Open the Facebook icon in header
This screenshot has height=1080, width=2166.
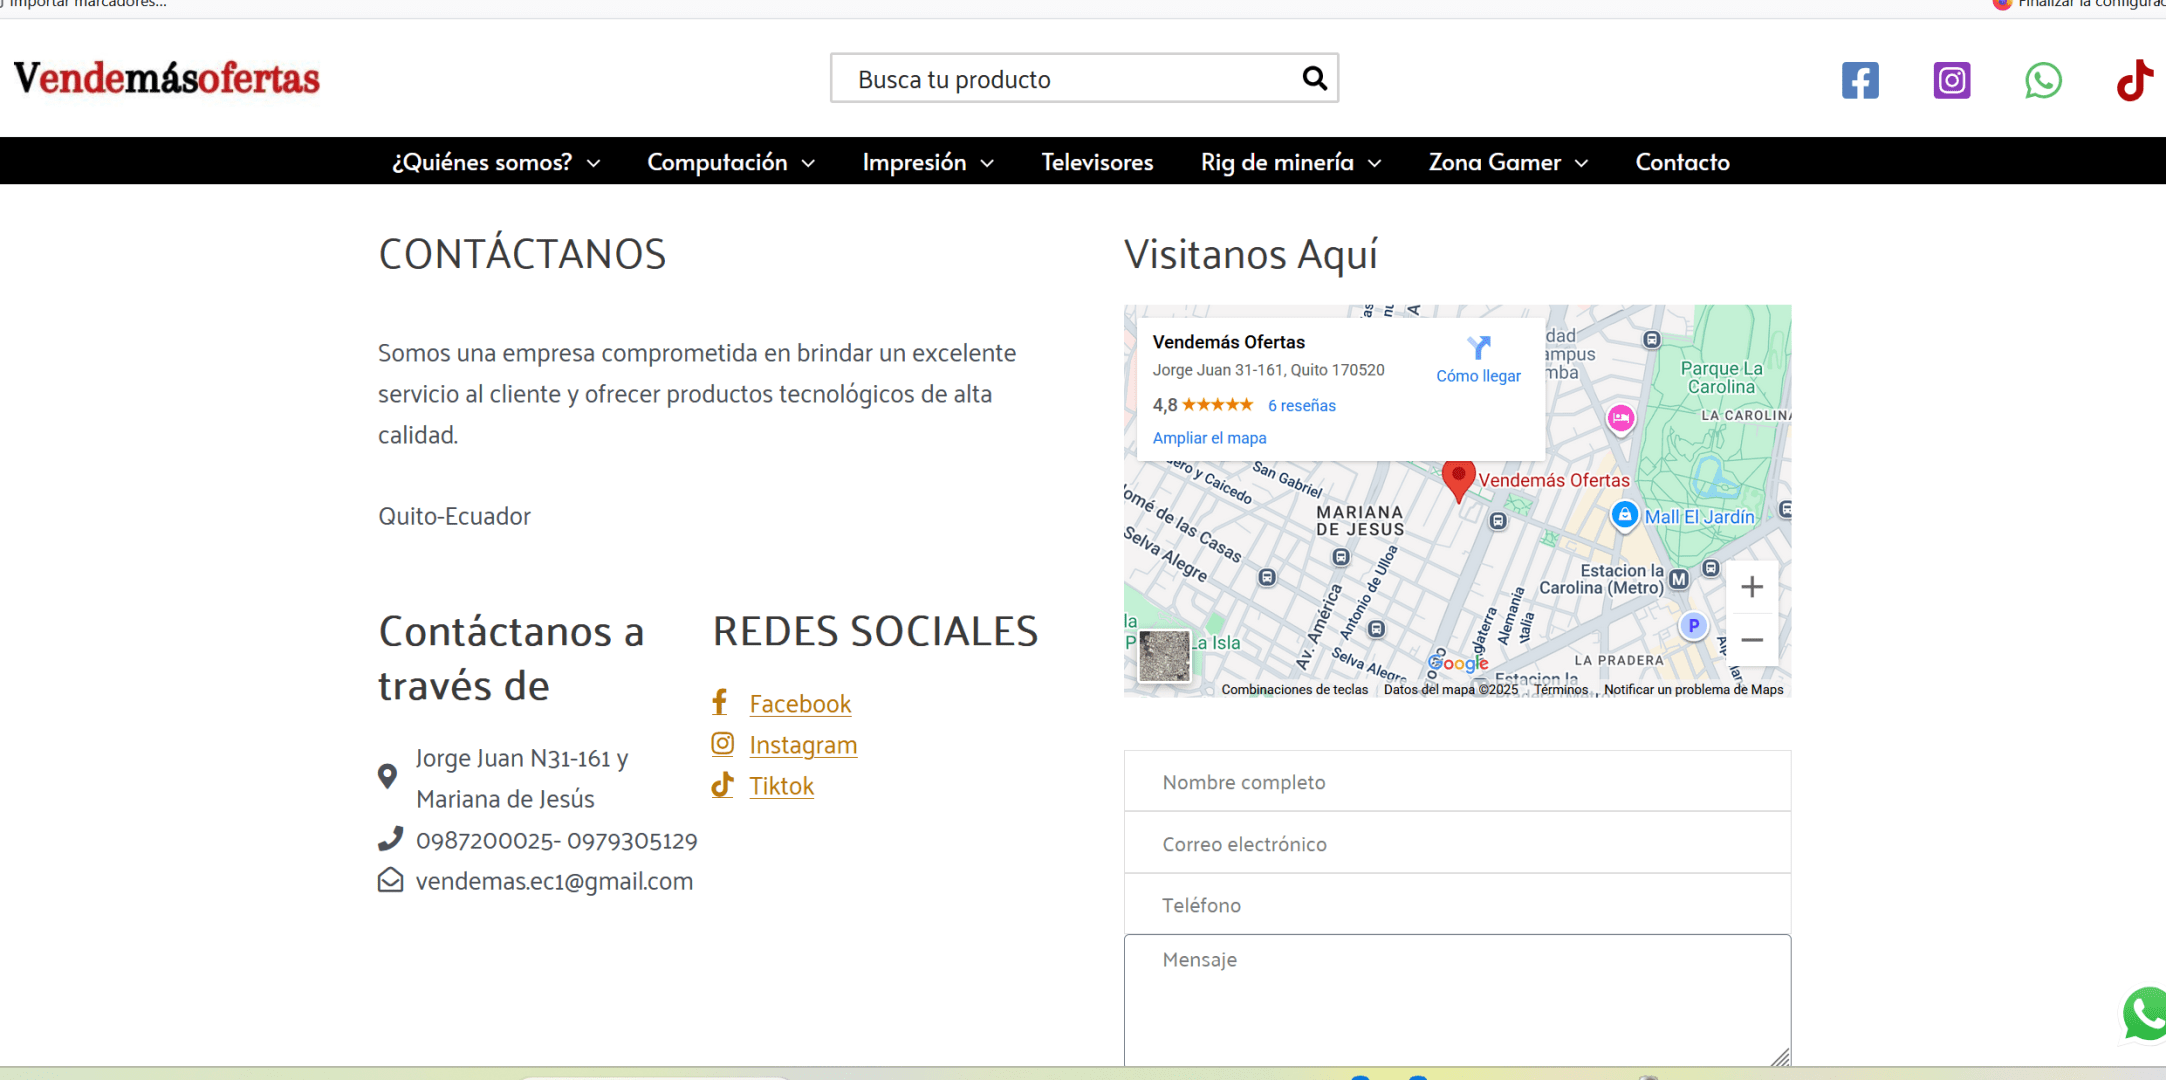point(1860,80)
